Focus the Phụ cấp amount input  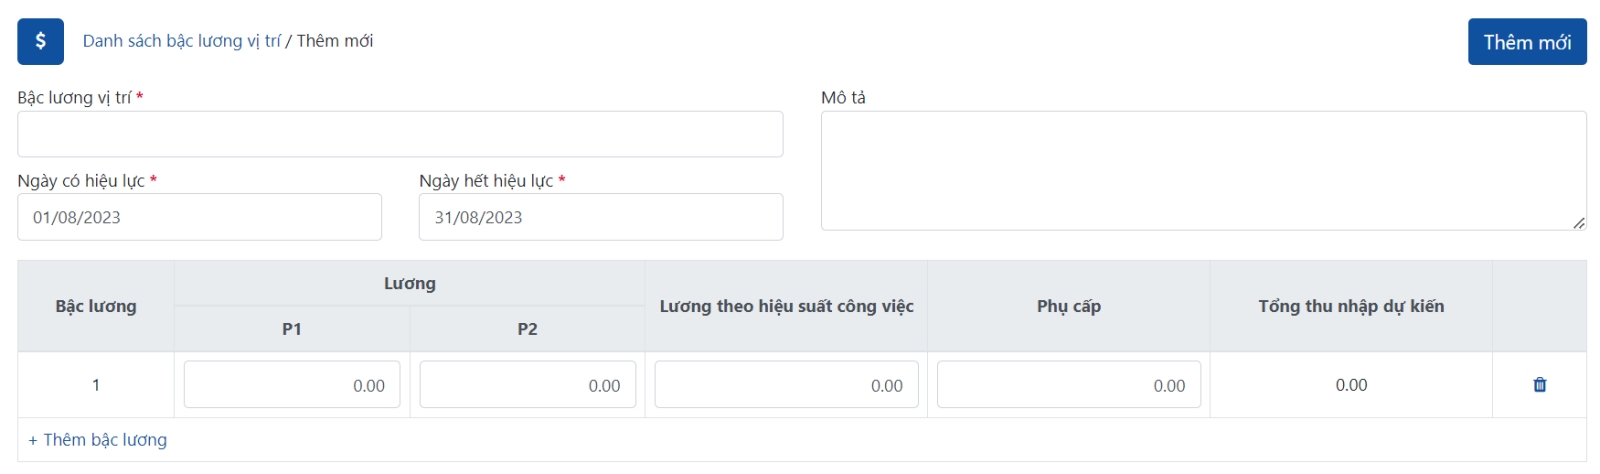(1068, 385)
